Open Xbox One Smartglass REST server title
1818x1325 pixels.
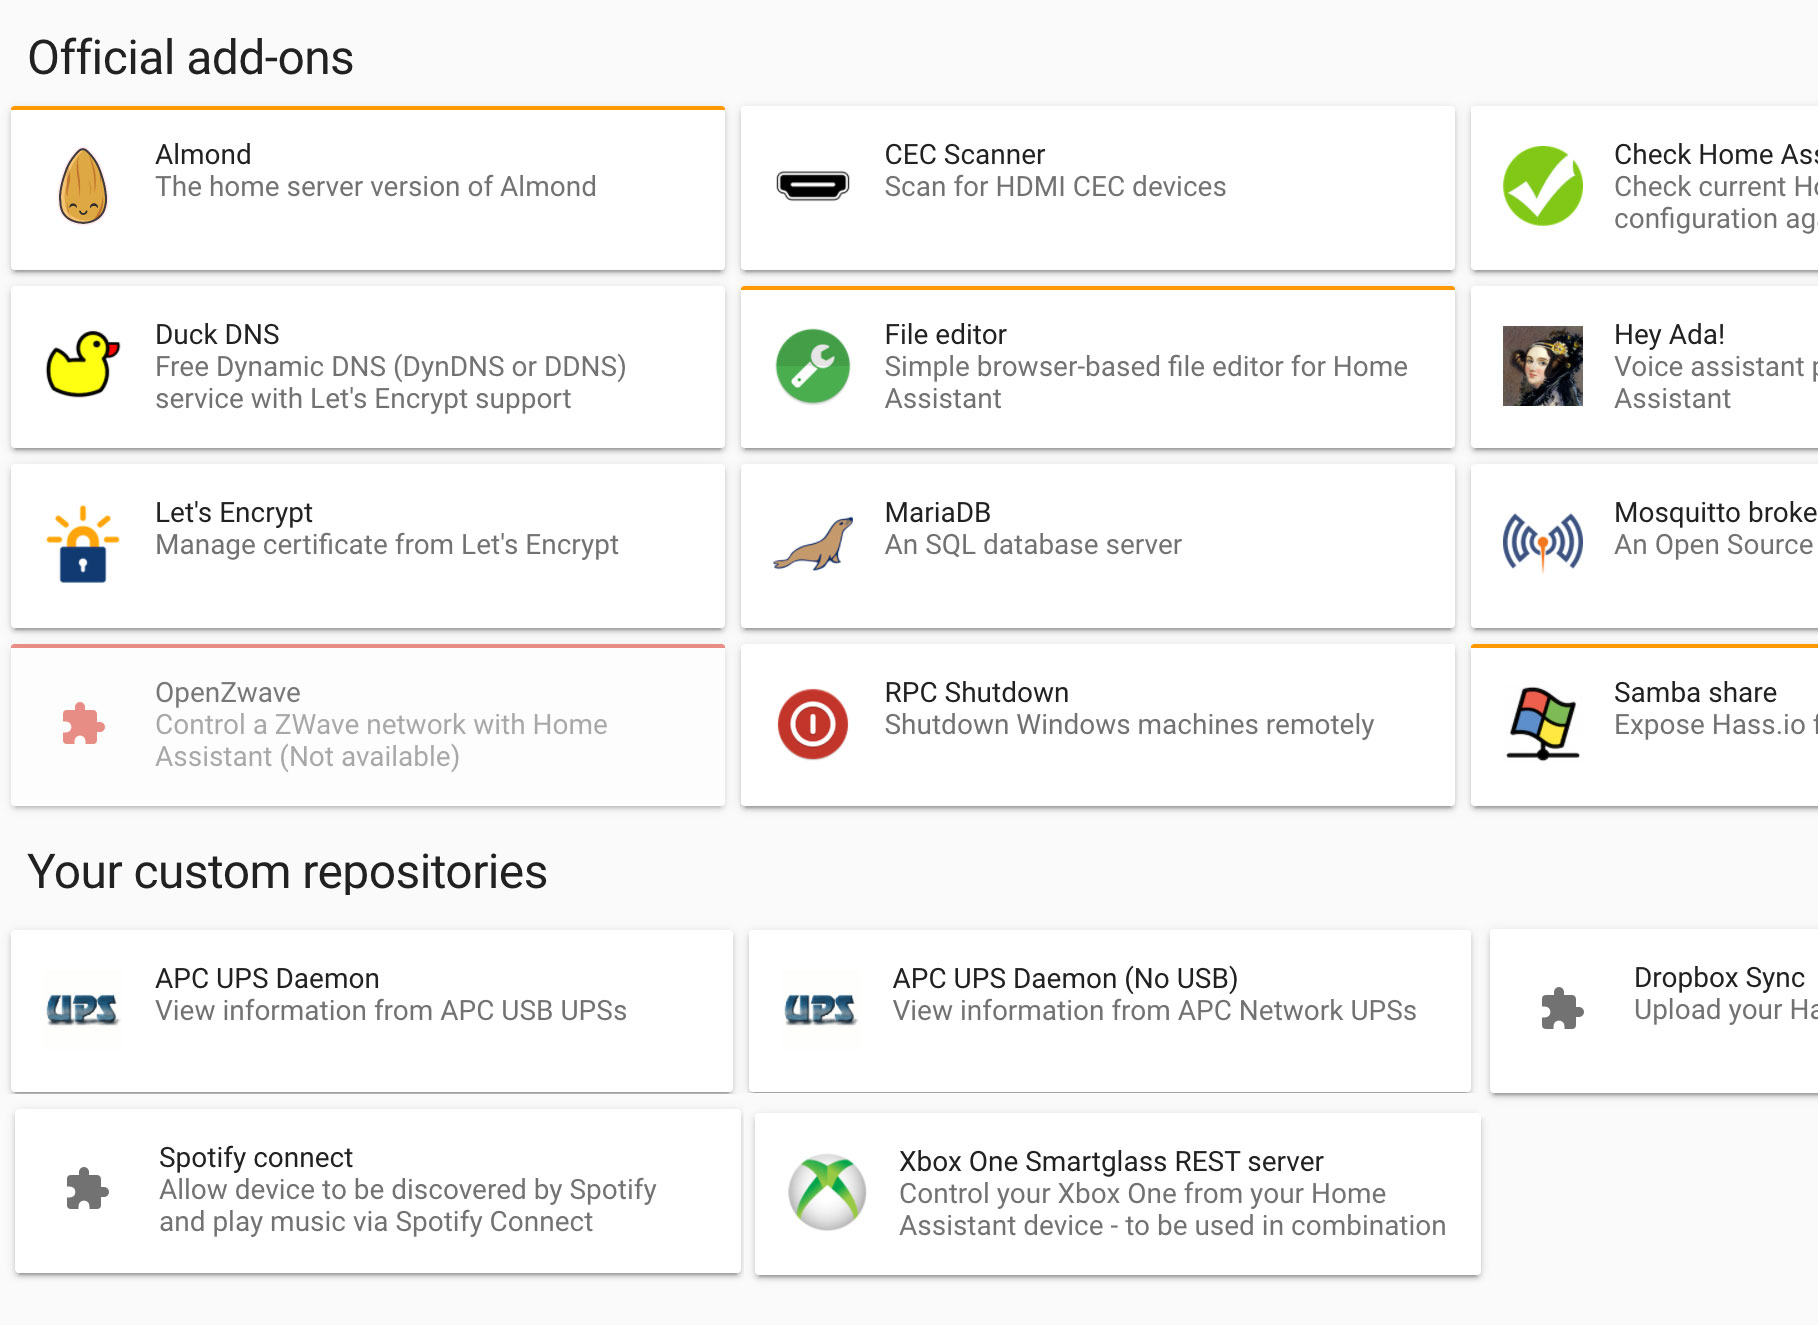[1111, 1161]
